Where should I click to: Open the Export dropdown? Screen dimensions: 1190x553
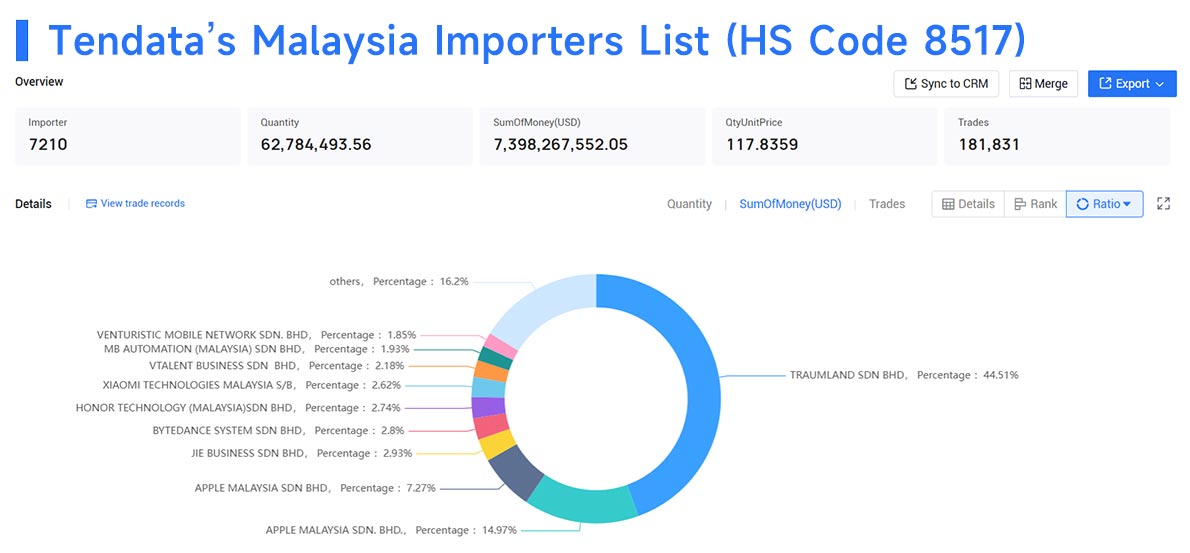1132,83
